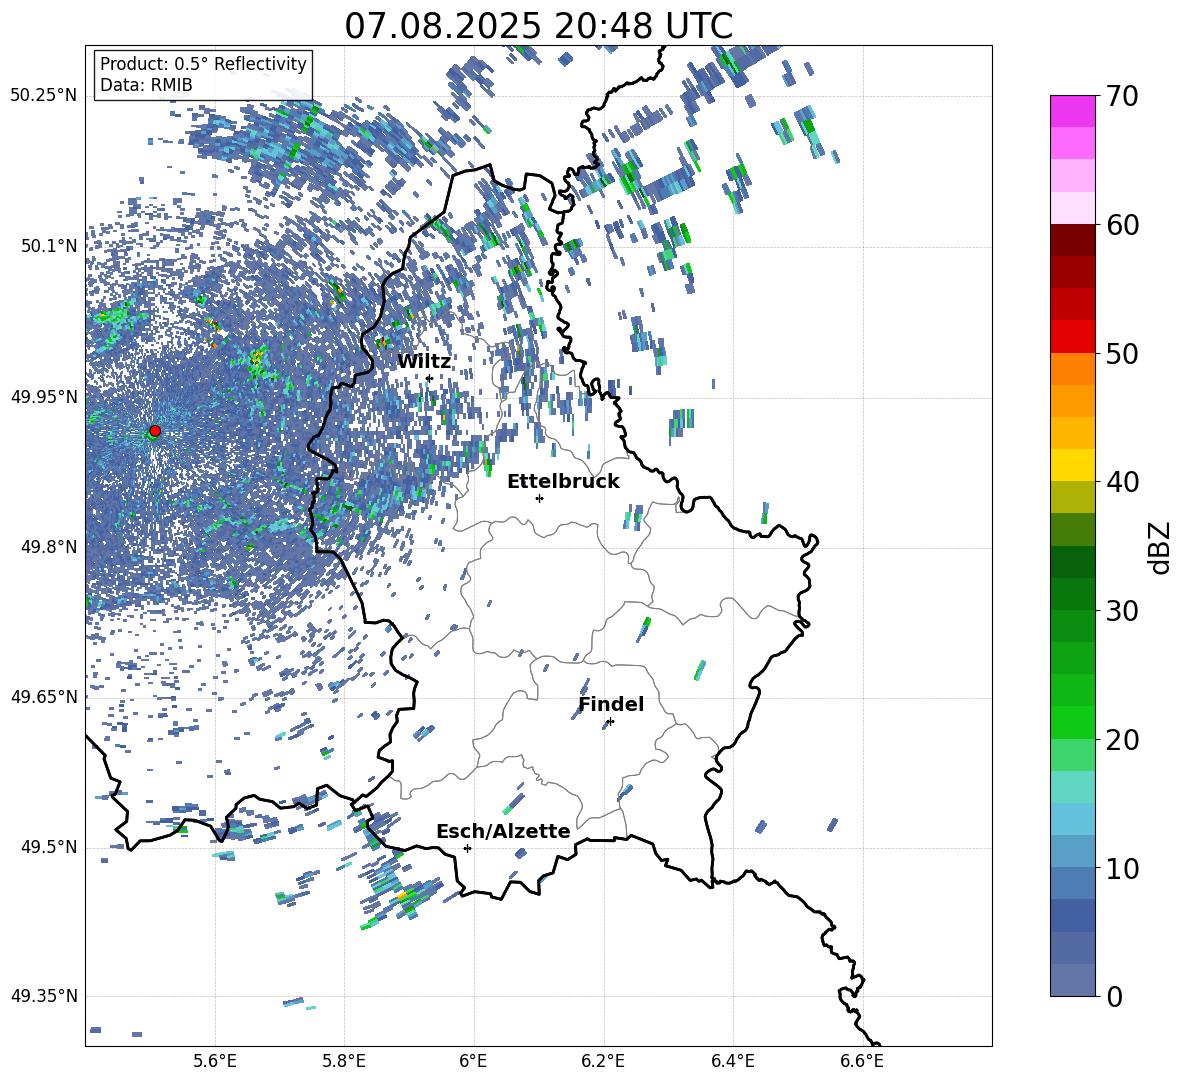
Task: Click the Esch/Alzette city label
Action: (x=503, y=831)
